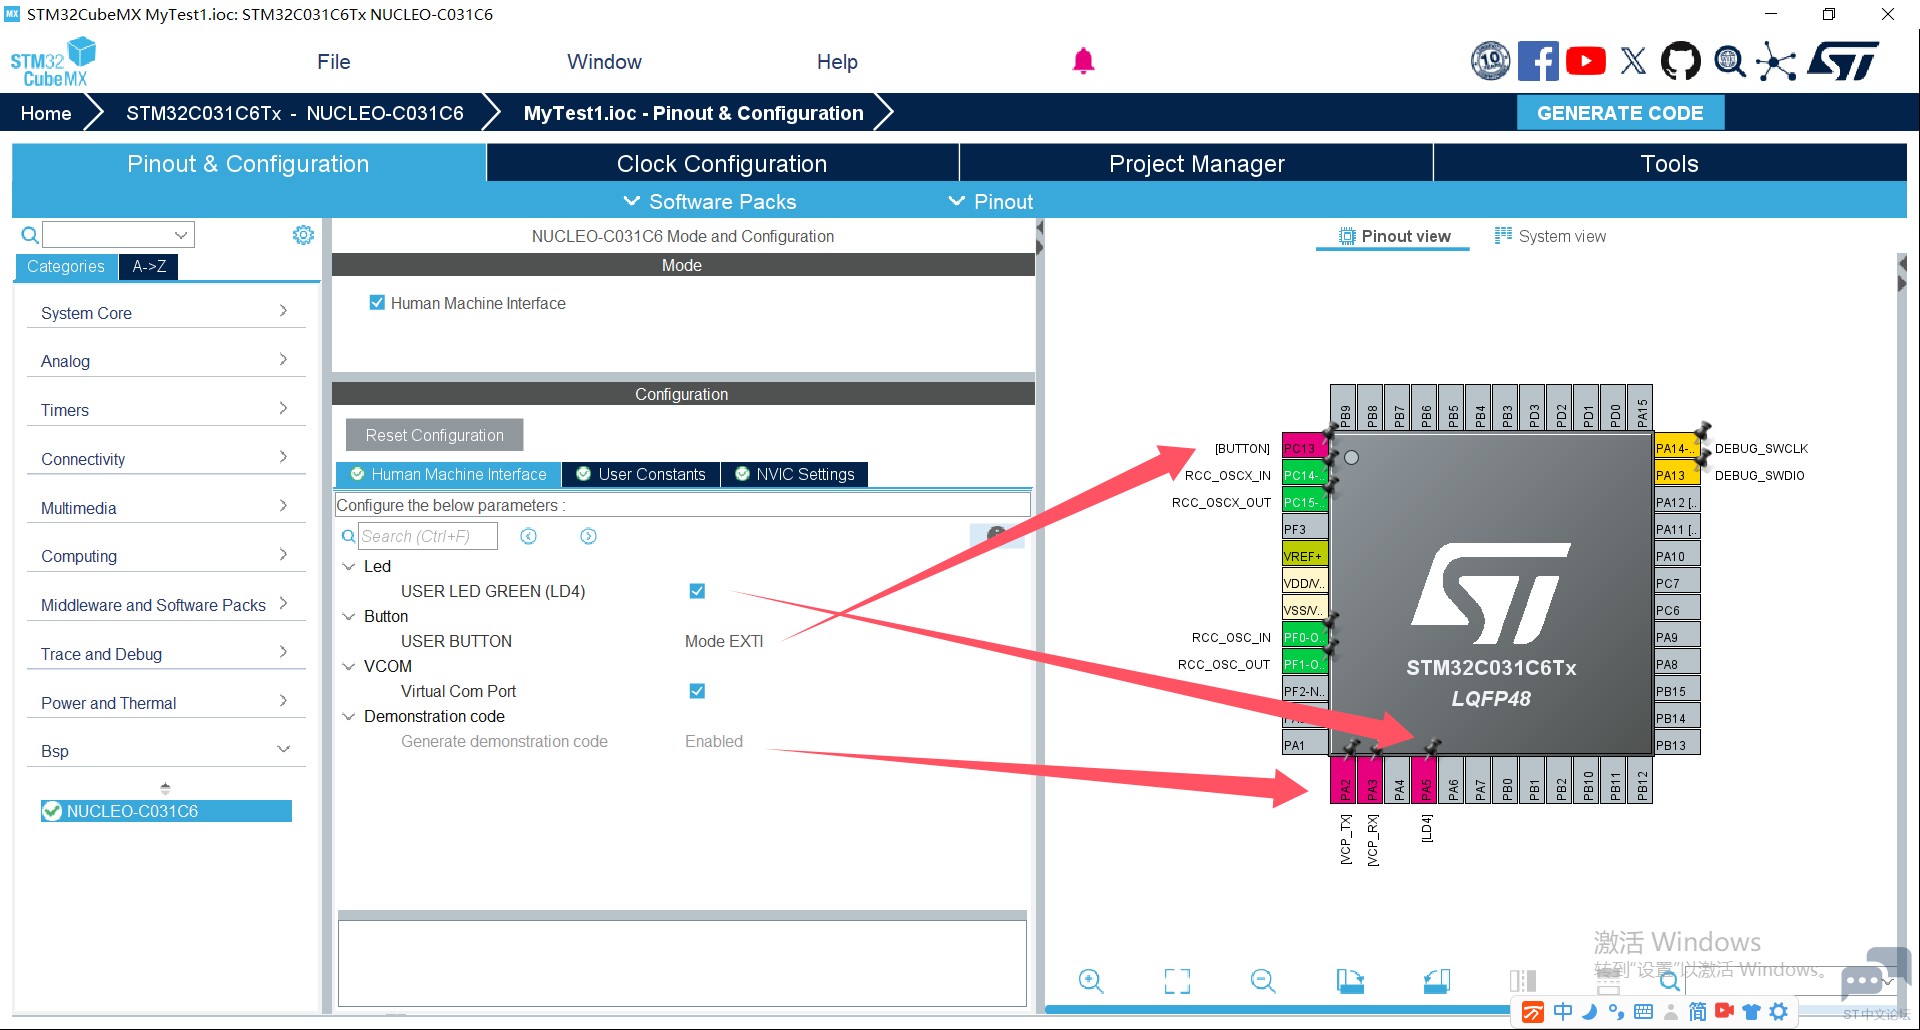Expand the Timers category
Image resolution: width=1920 pixels, height=1030 pixels.
pyautogui.click(x=165, y=410)
